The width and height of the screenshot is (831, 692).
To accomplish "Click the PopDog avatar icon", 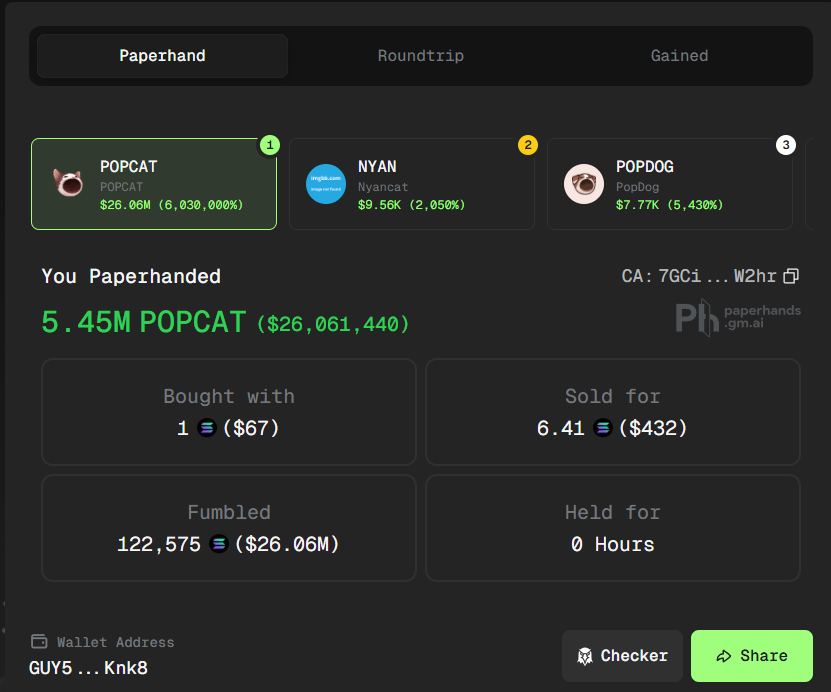I will point(584,184).
